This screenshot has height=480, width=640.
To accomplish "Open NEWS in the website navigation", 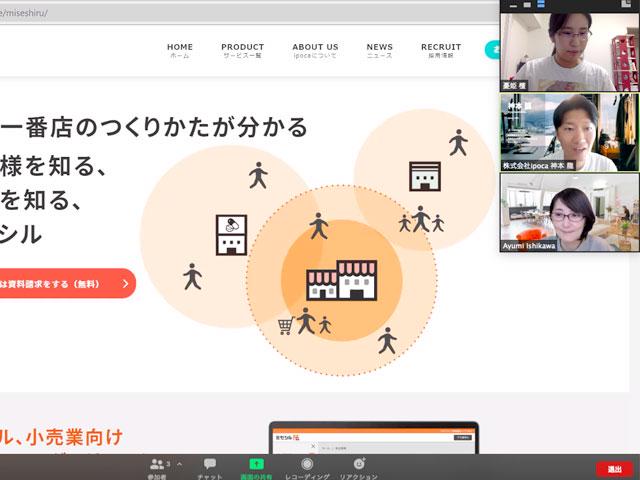I will tap(380, 51).
